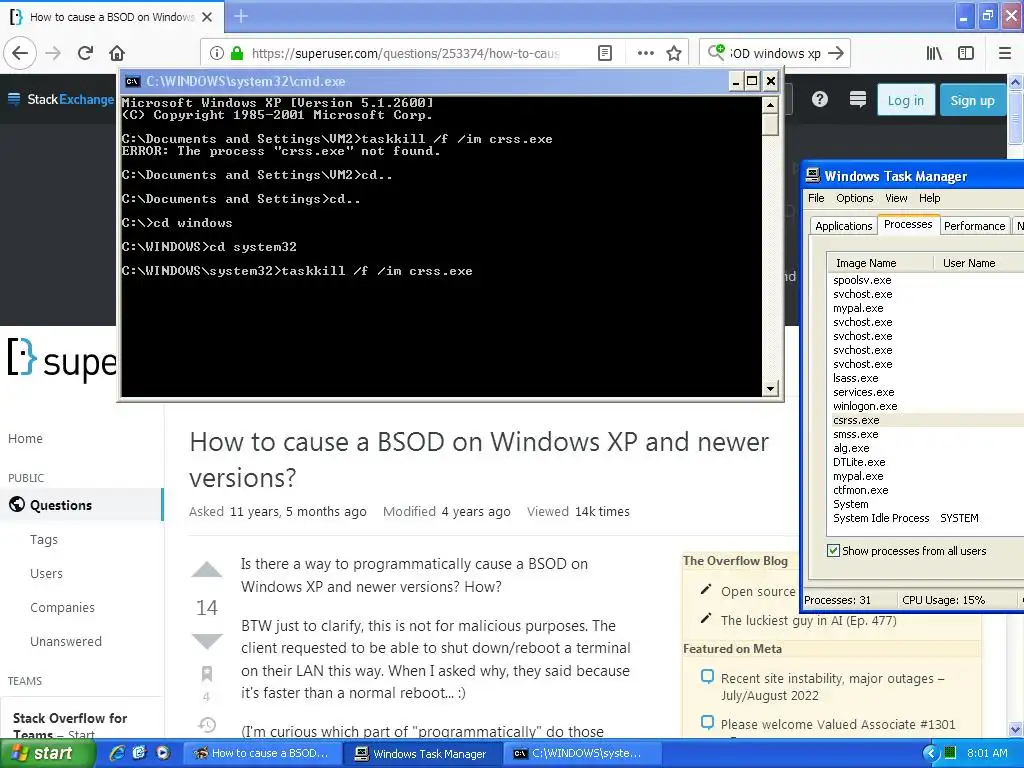Select lsass.exe process row

point(925,378)
